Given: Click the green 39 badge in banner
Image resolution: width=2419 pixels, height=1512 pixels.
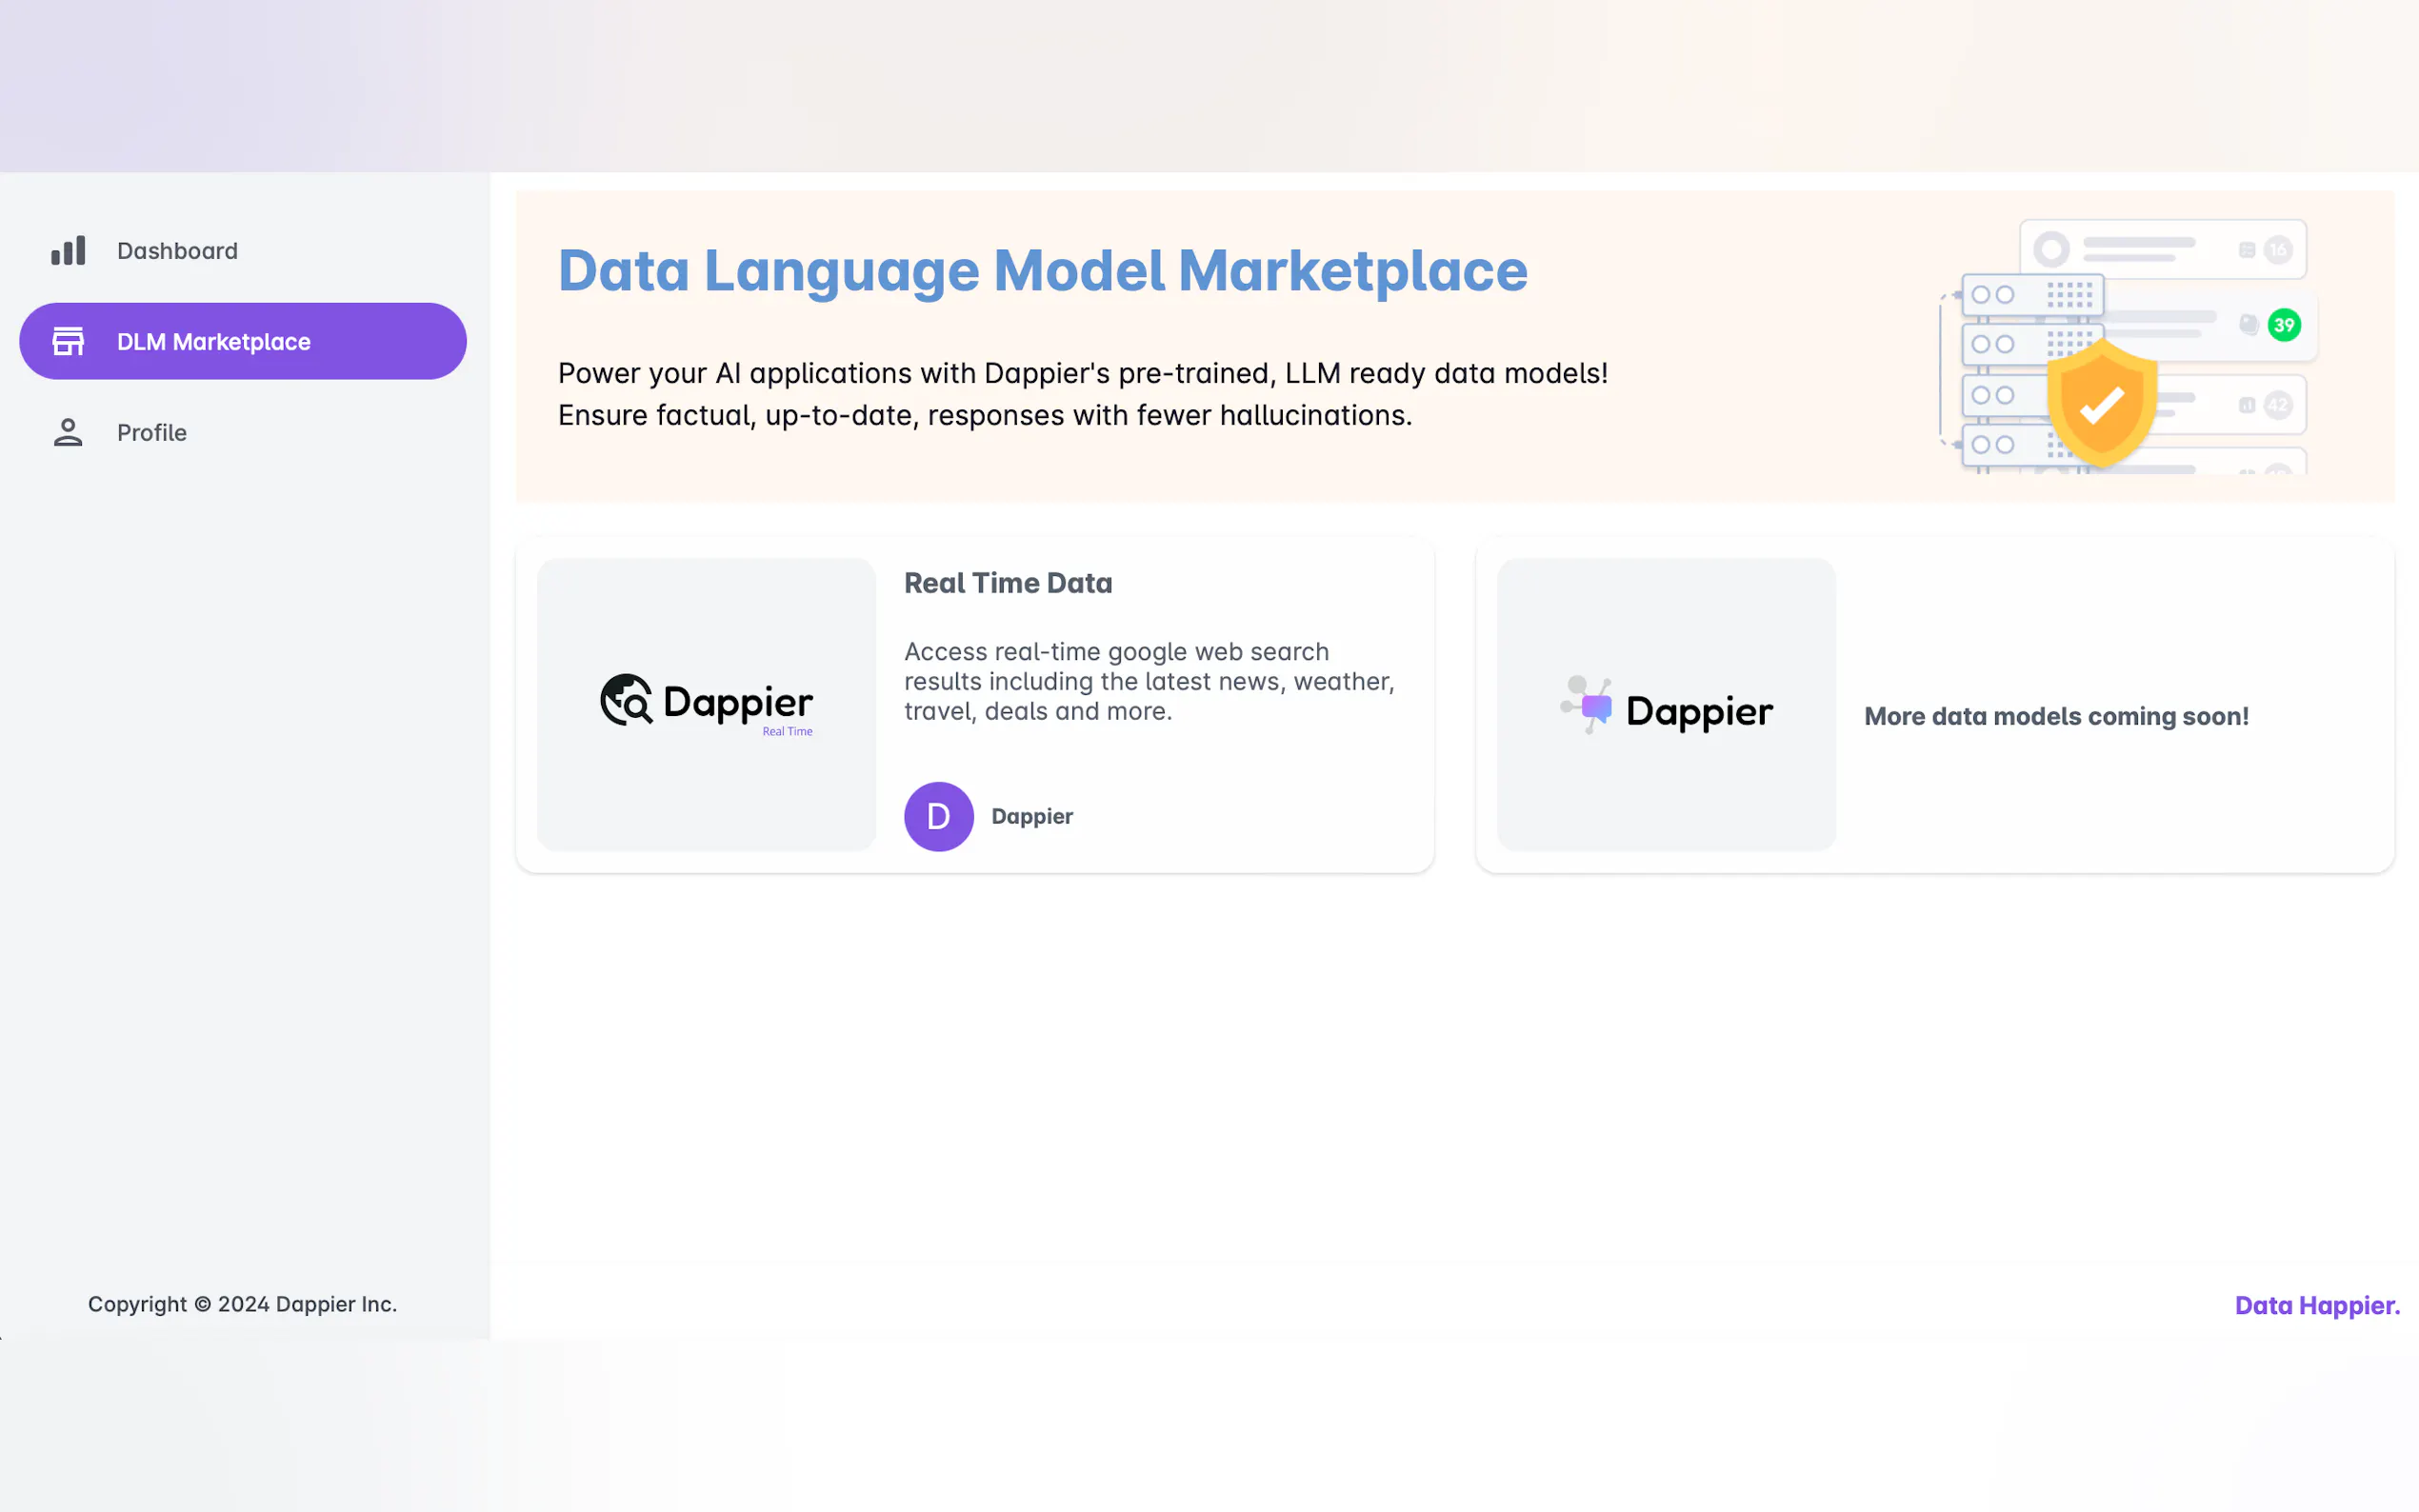Looking at the screenshot, I should tap(2283, 325).
